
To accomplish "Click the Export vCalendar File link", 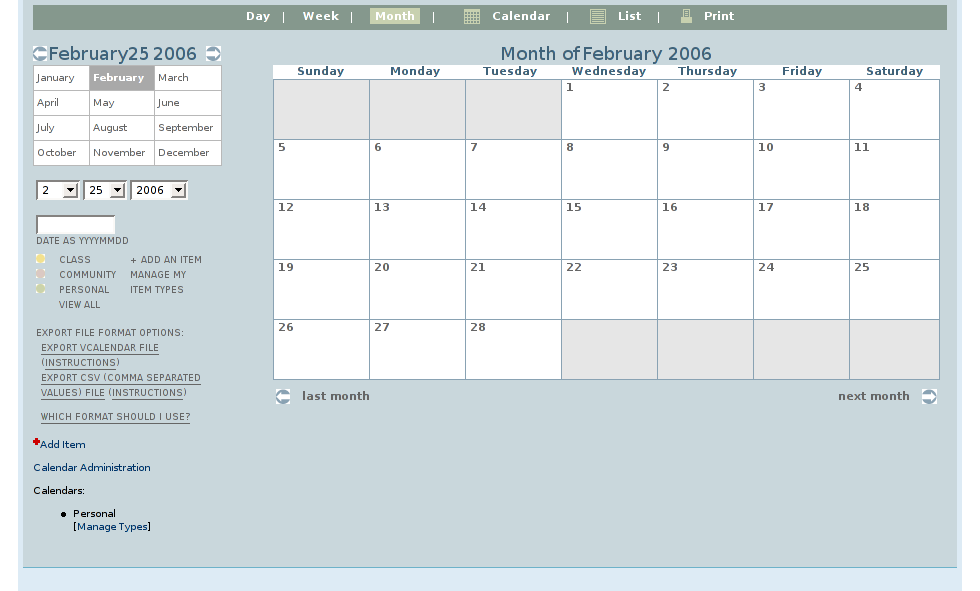I will tap(100, 348).
